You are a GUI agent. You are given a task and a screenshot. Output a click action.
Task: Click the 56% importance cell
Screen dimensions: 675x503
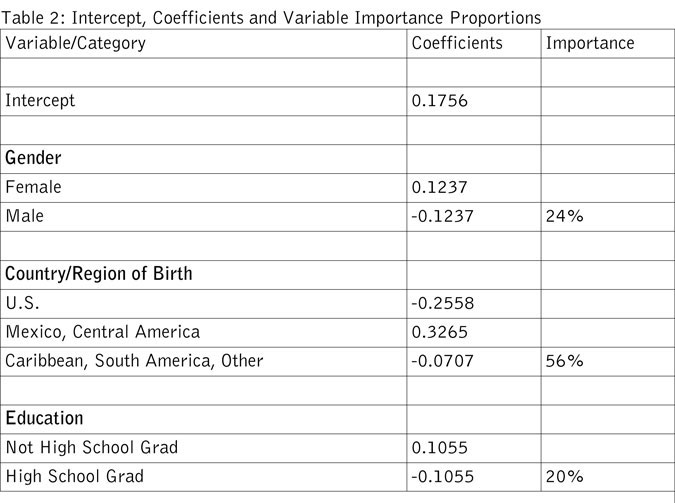click(564, 361)
